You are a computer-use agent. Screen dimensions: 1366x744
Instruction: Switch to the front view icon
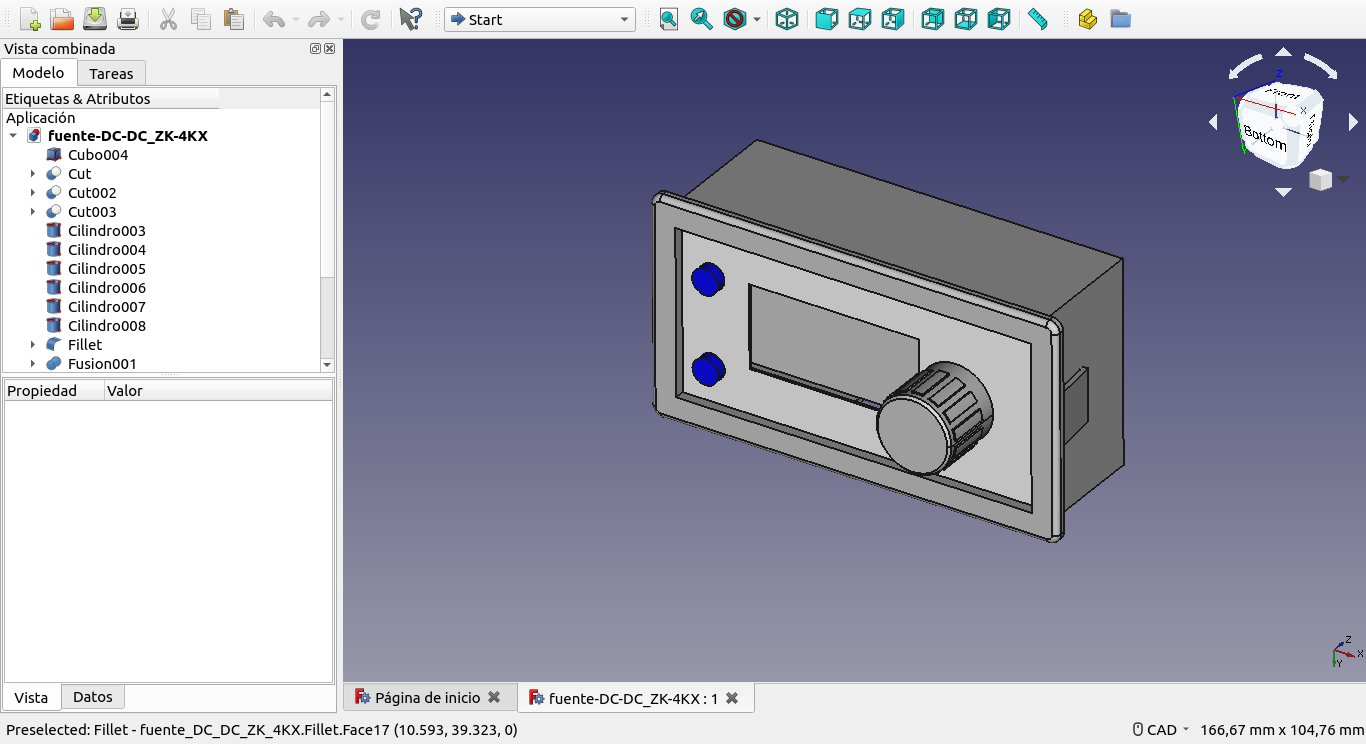click(x=826, y=19)
